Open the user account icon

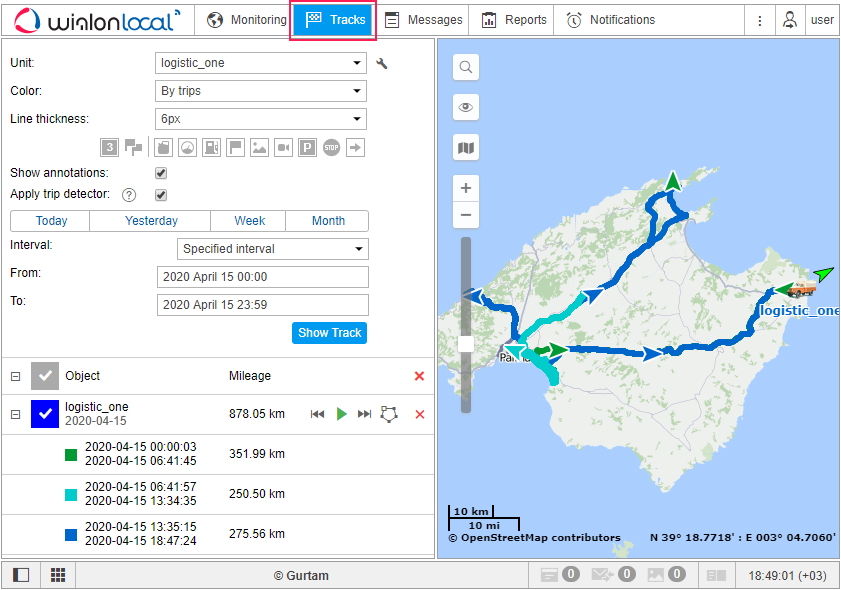(790, 20)
